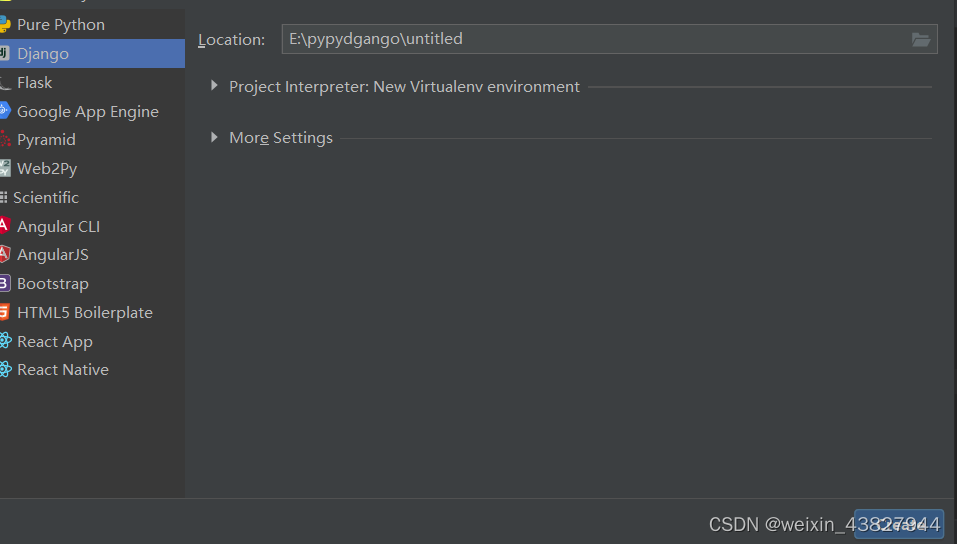Select the Django project type

pyautogui.click(x=92, y=54)
